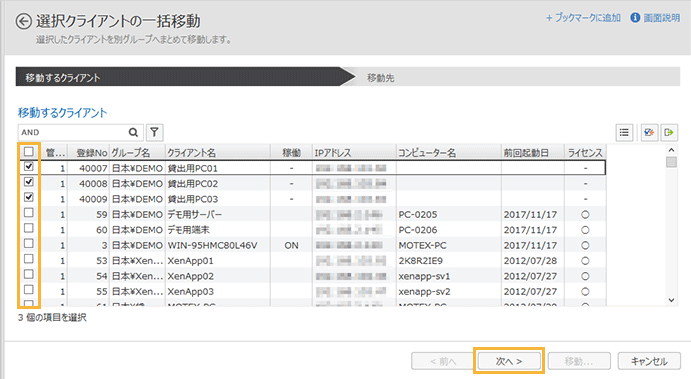Open the filter funnel icon
The width and height of the screenshot is (691, 379).
point(154,132)
